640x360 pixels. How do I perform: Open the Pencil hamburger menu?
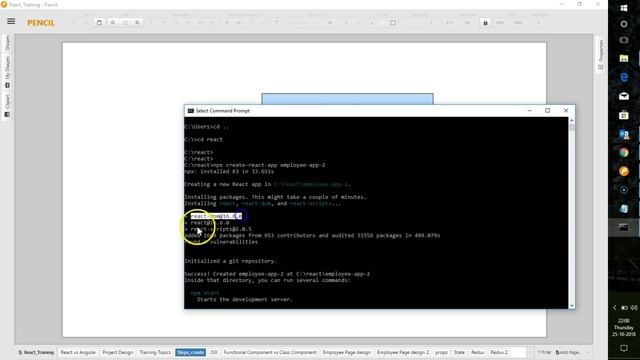point(11,21)
